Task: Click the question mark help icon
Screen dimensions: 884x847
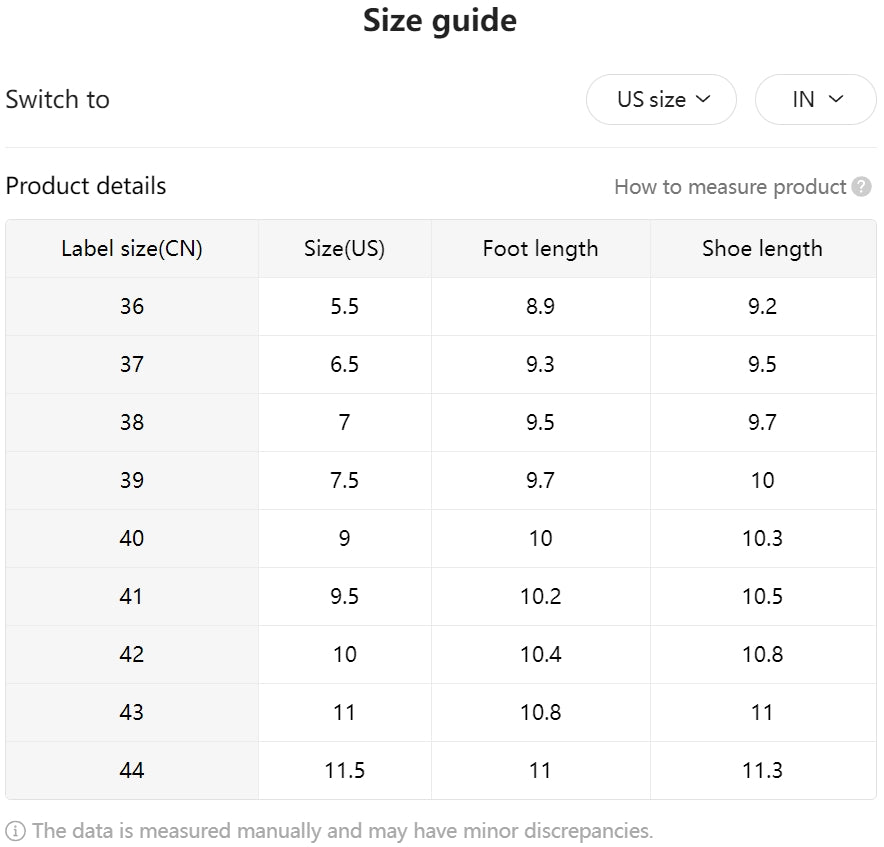Action: pyautogui.click(x=861, y=187)
